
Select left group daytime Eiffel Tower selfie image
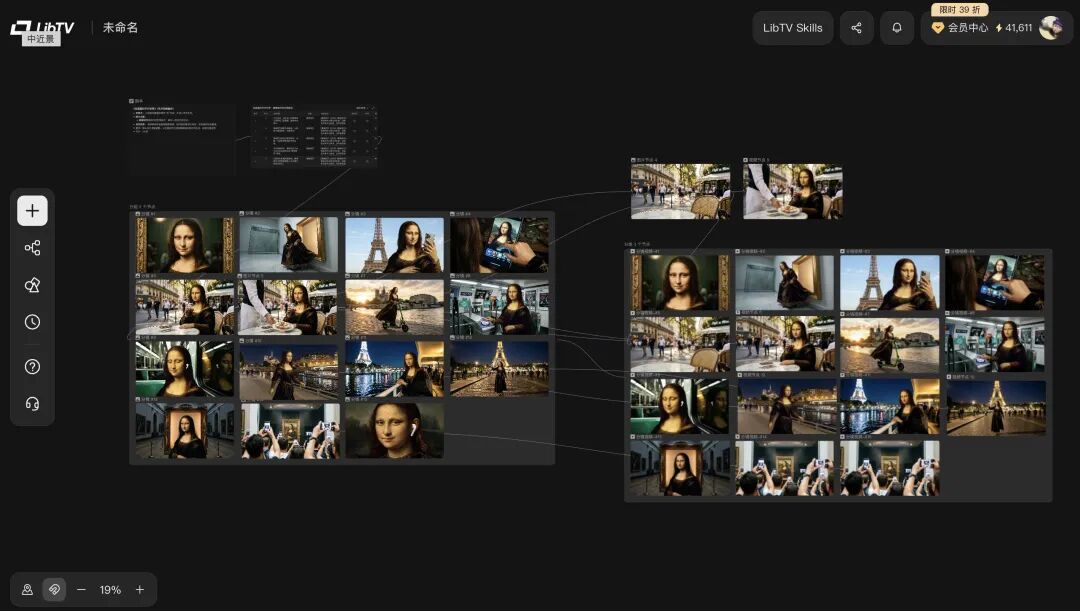point(395,245)
